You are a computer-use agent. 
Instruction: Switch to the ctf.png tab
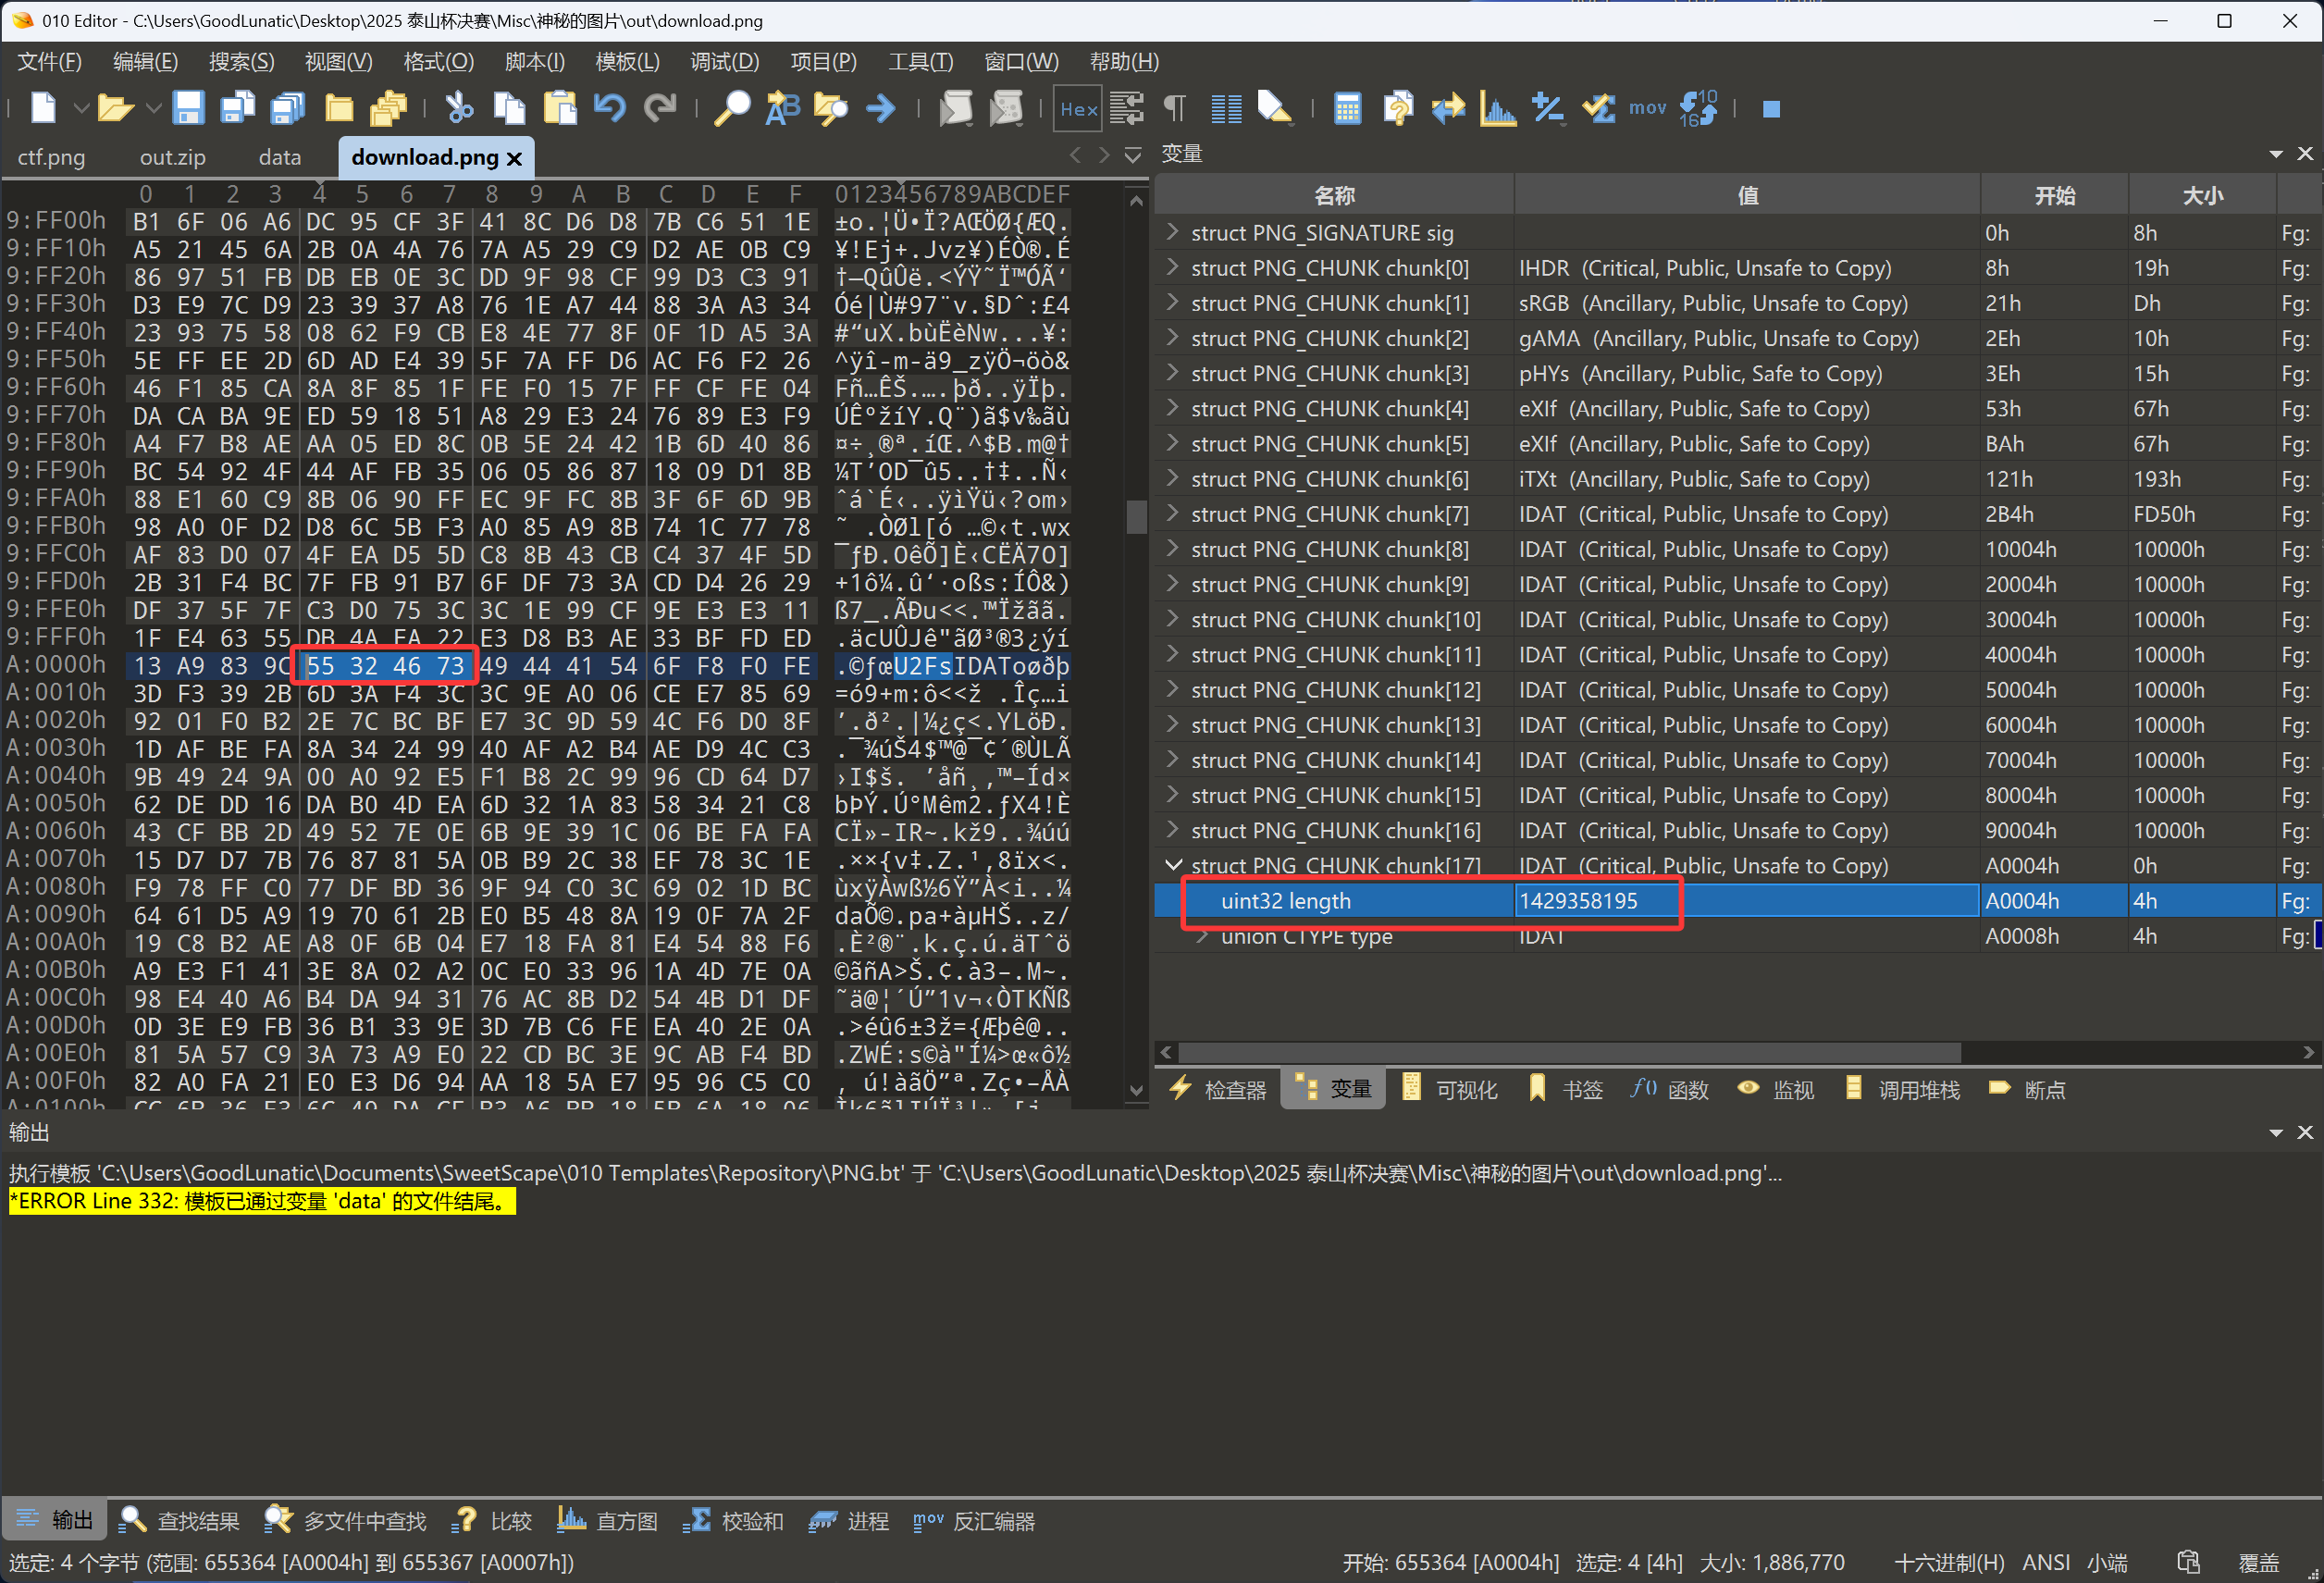point(51,157)
